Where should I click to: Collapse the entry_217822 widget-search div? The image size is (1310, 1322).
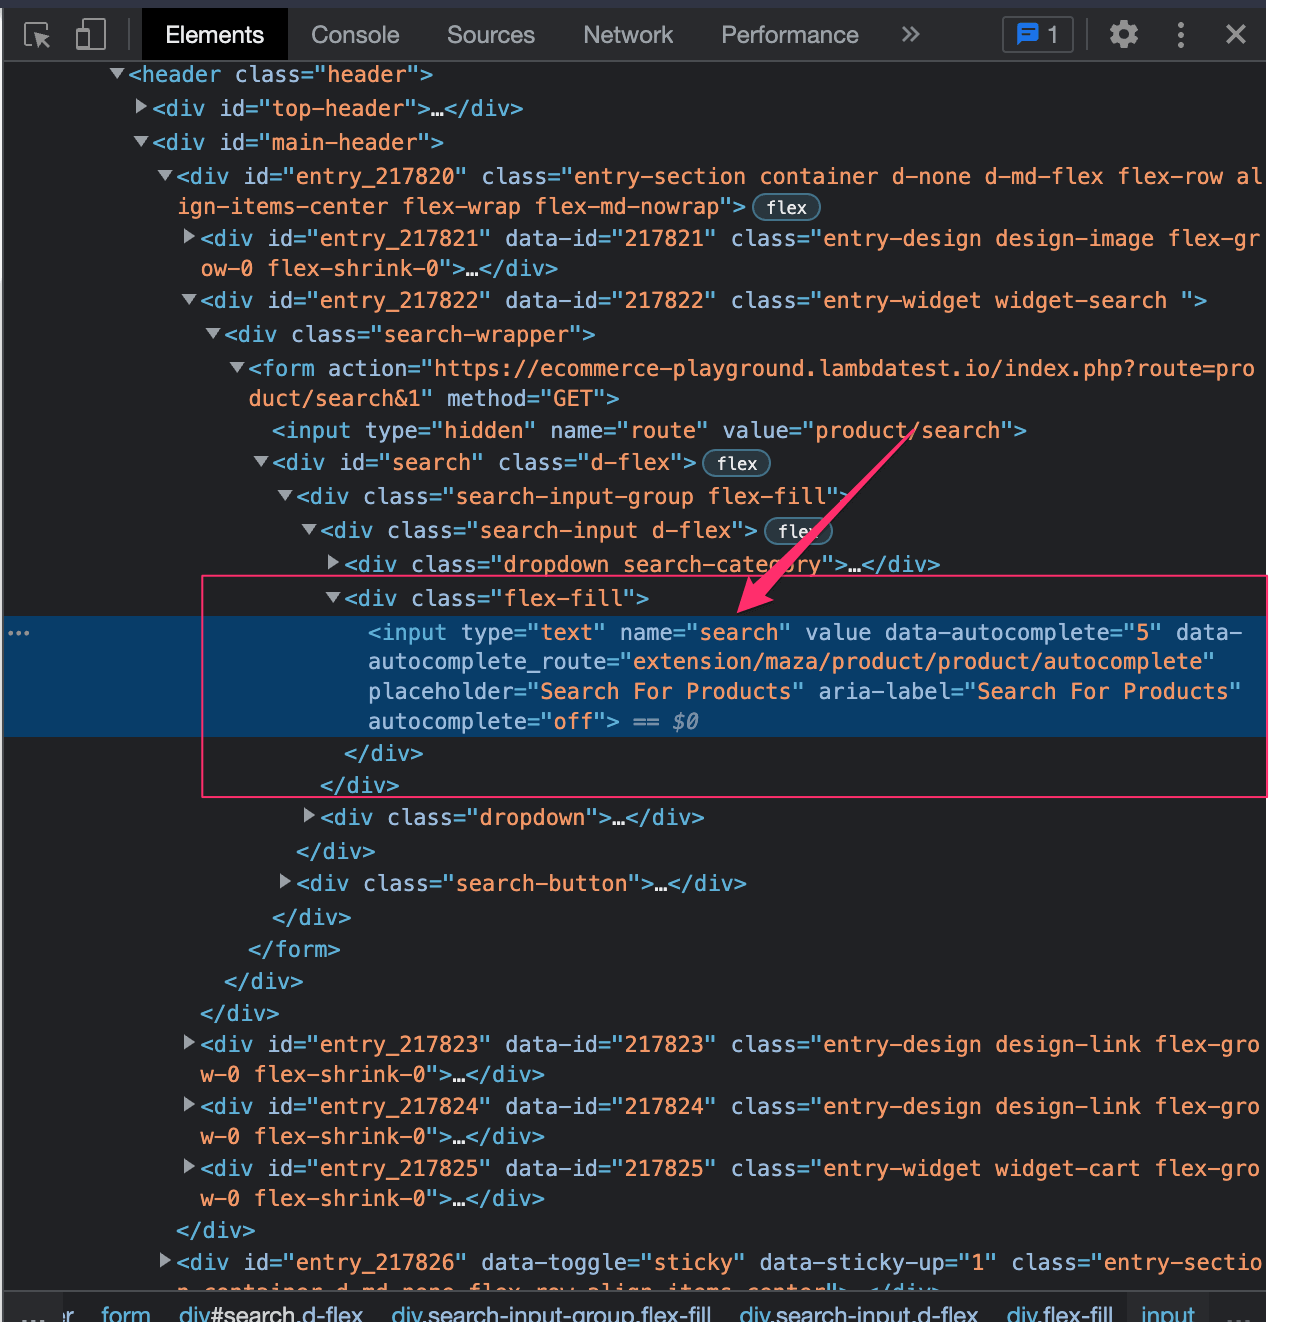pos(188,299)
